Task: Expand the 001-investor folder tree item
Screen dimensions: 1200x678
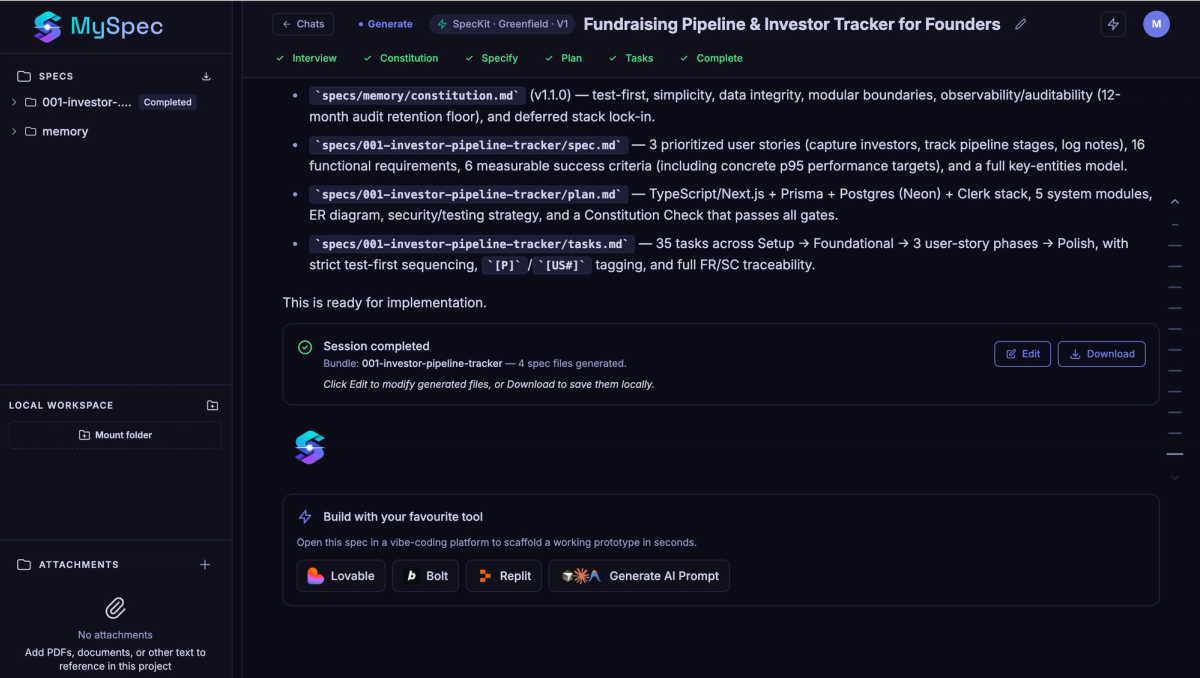Action: 14,102
